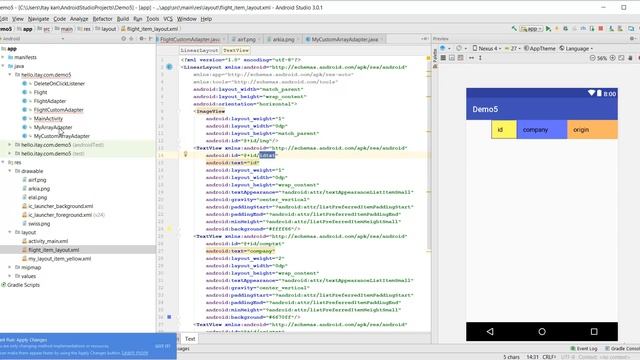Screen dimensions: 640x360
Task: Open the design surface layers dropdown
Action: (x=445, y=48)
